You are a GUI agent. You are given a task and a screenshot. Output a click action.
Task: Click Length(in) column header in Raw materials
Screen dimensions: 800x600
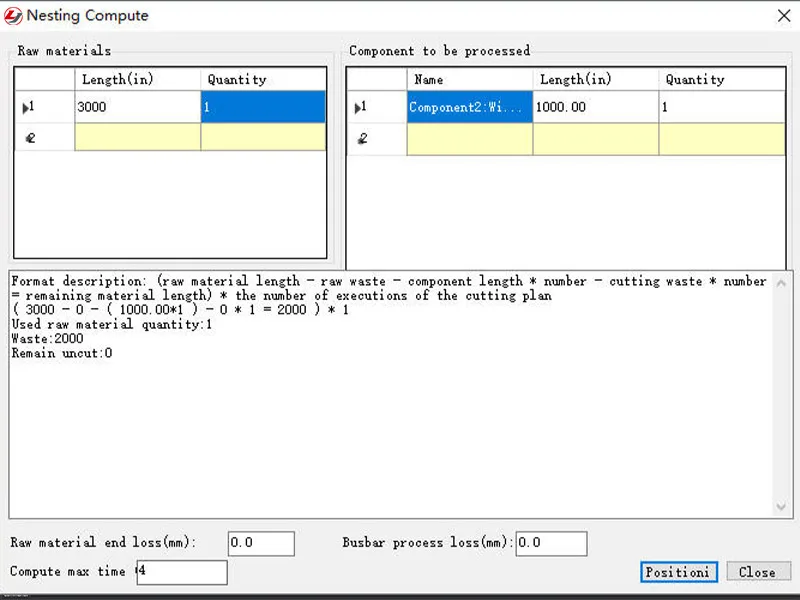[x=137, y=80]
